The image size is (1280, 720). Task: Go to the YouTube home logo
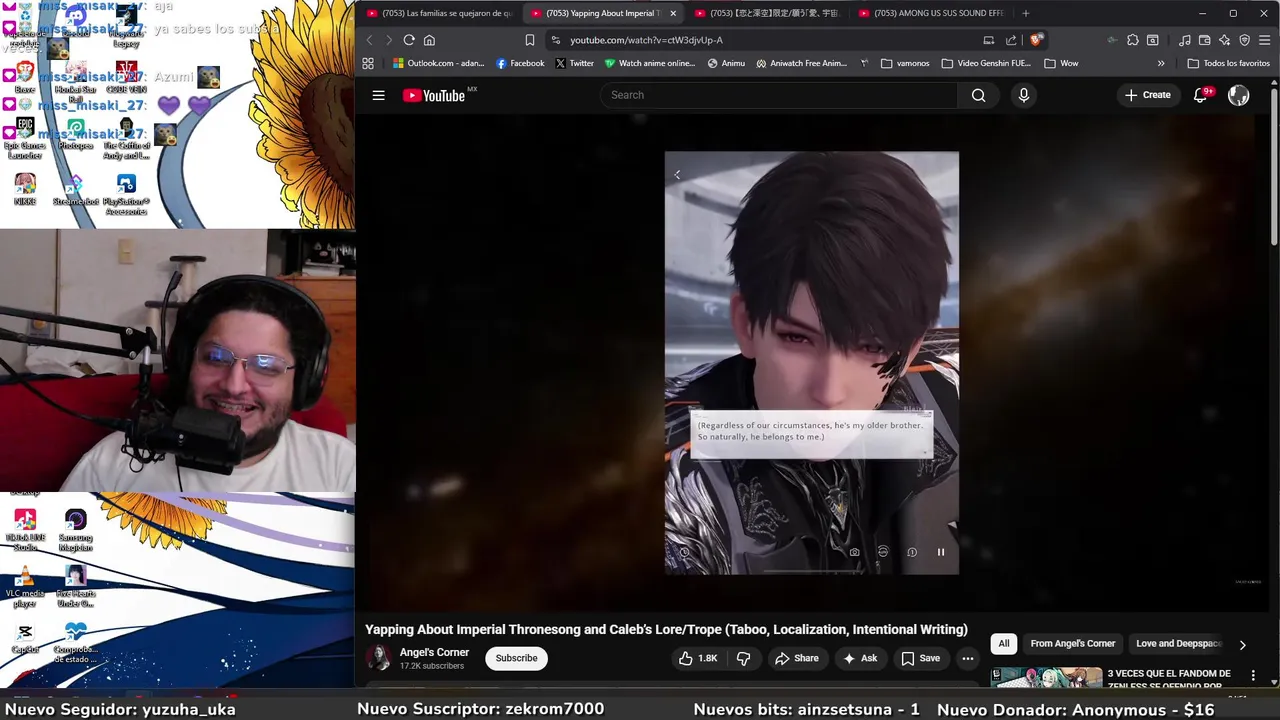tap(434, 95)
